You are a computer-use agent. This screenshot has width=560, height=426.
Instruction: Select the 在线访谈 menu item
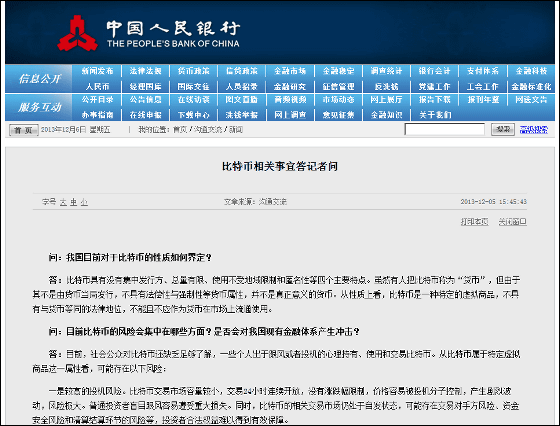(x=194, y=100)
